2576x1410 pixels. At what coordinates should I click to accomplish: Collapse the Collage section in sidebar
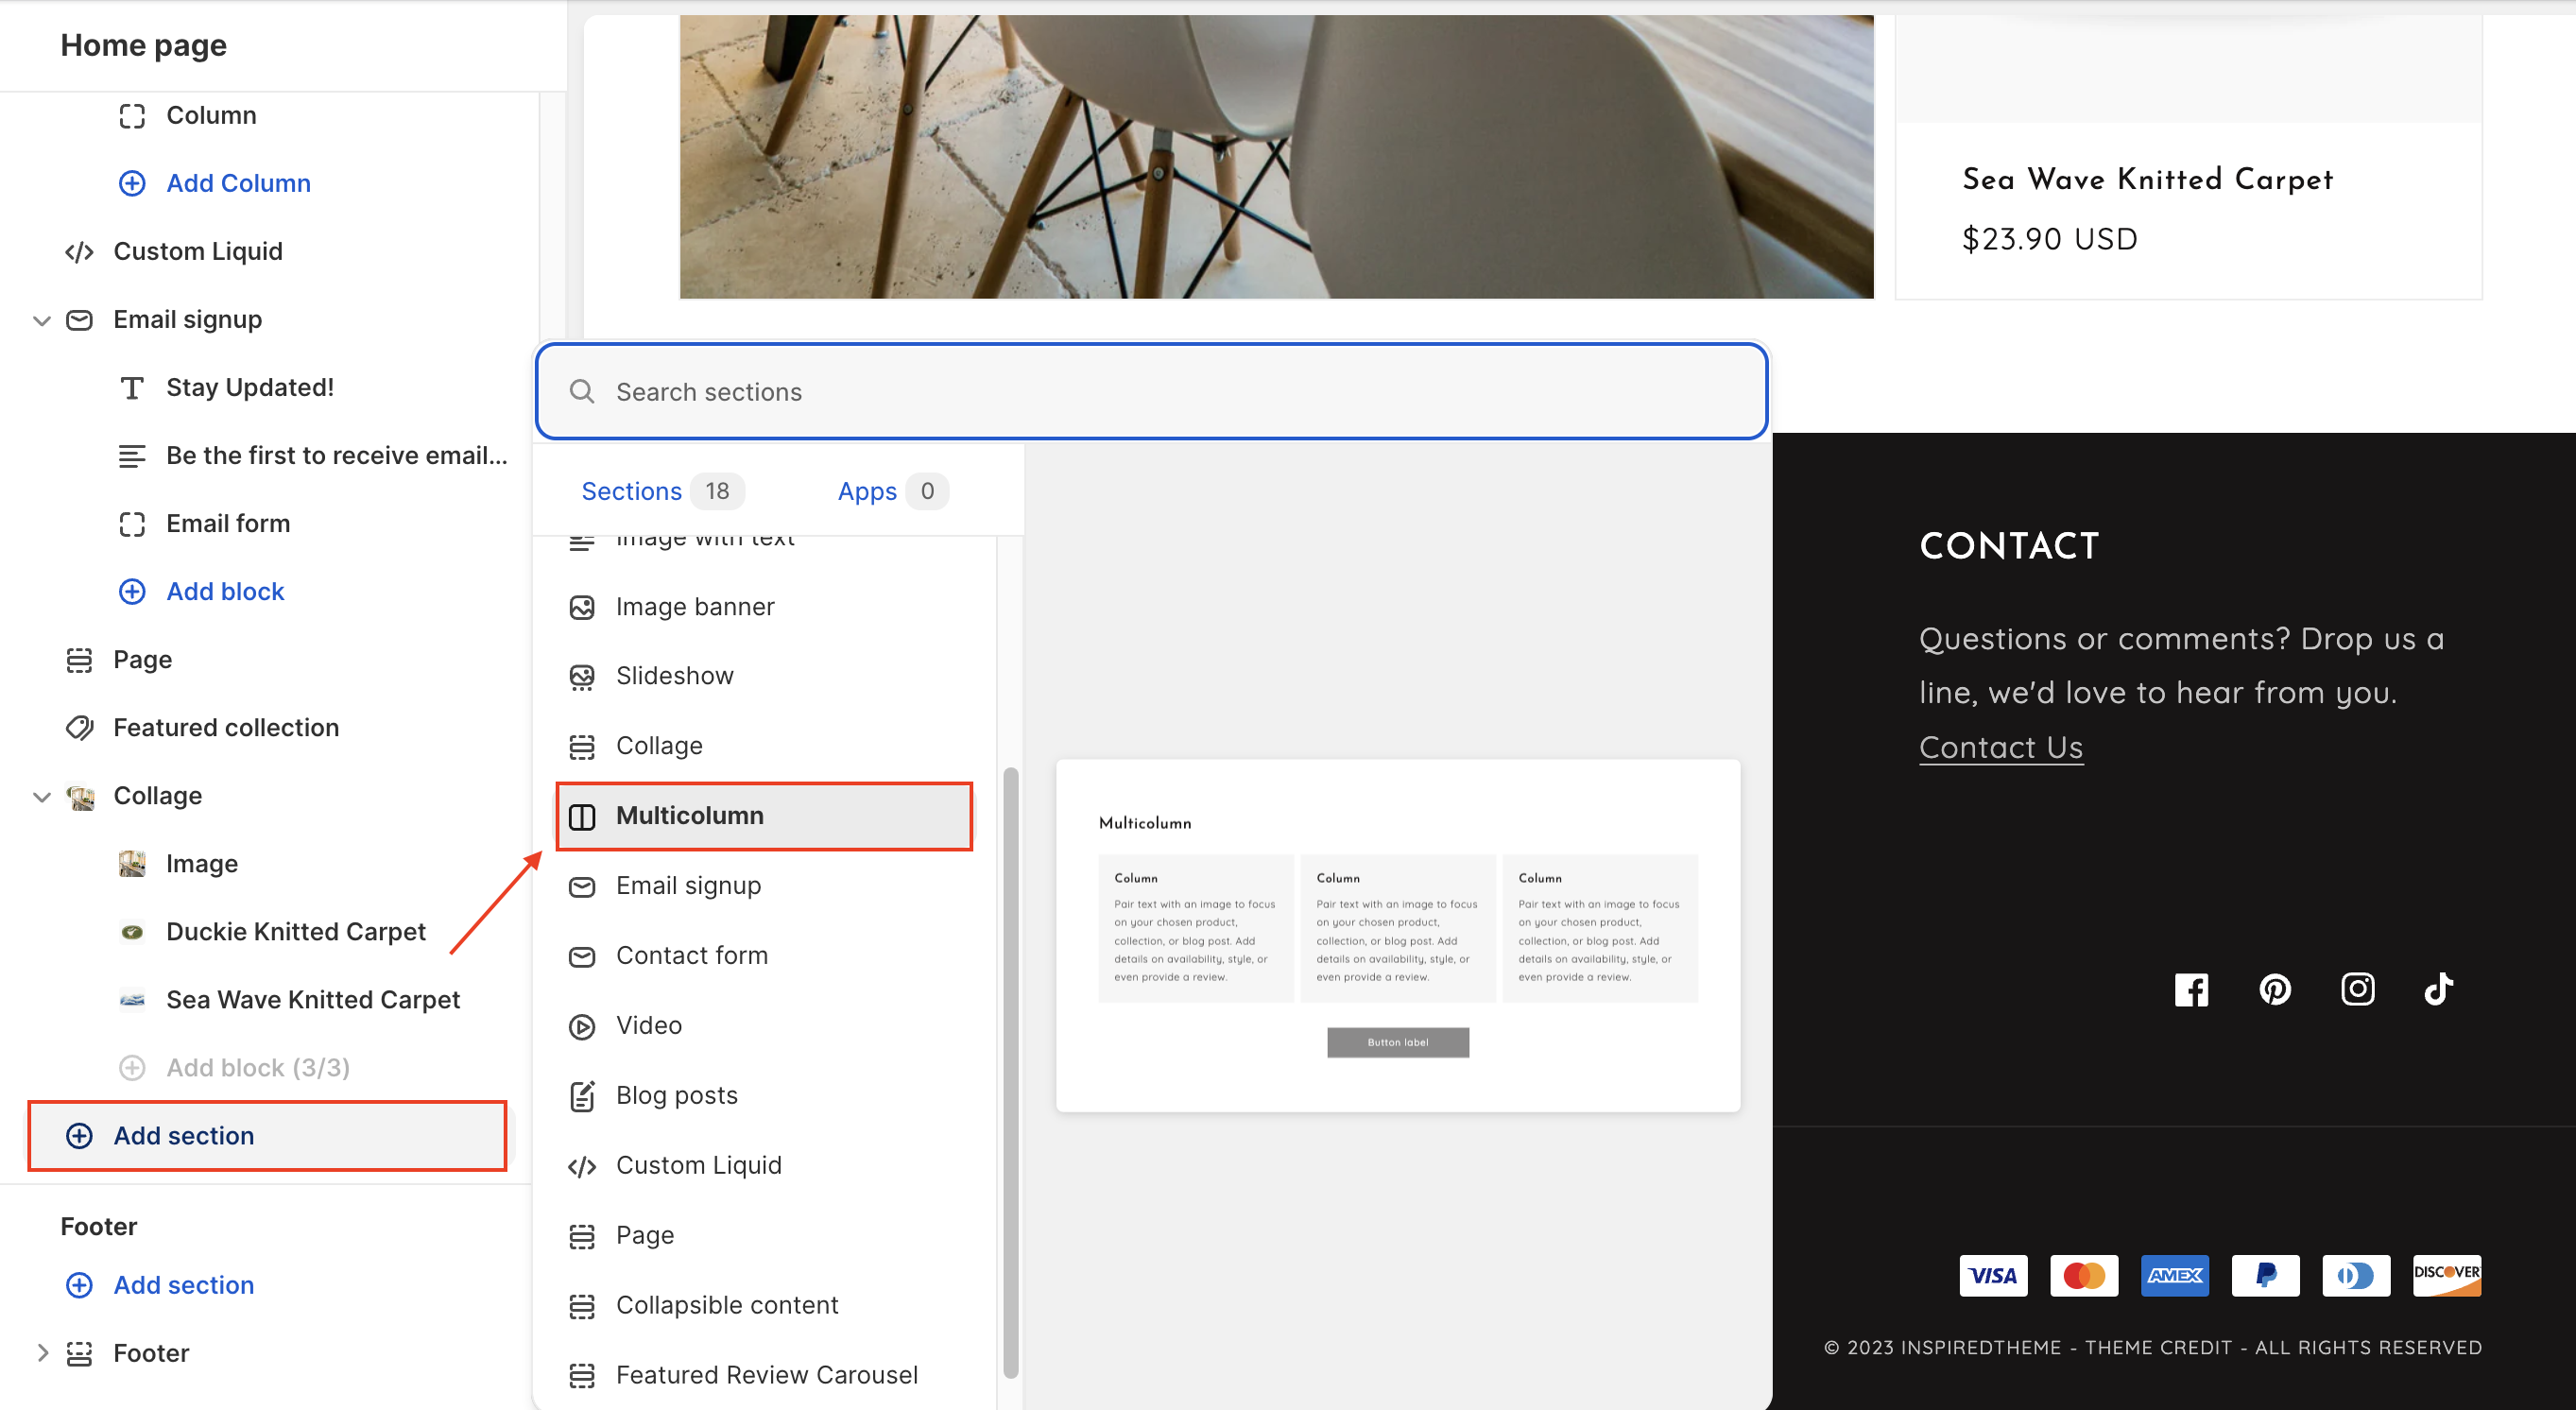(42, 796)
